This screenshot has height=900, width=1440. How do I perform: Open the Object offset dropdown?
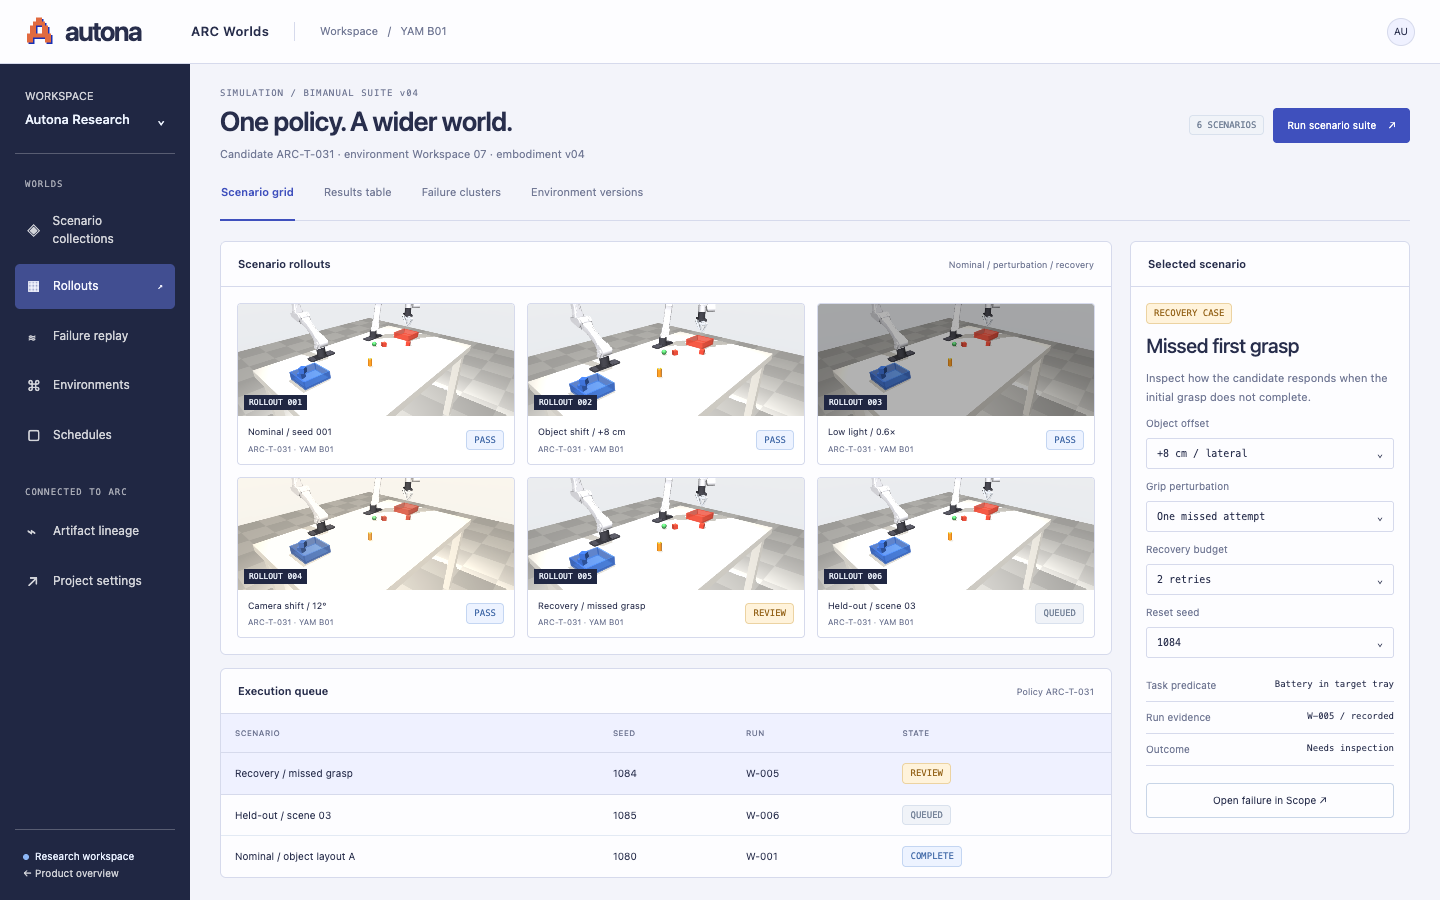click(x=1269, y=454)
